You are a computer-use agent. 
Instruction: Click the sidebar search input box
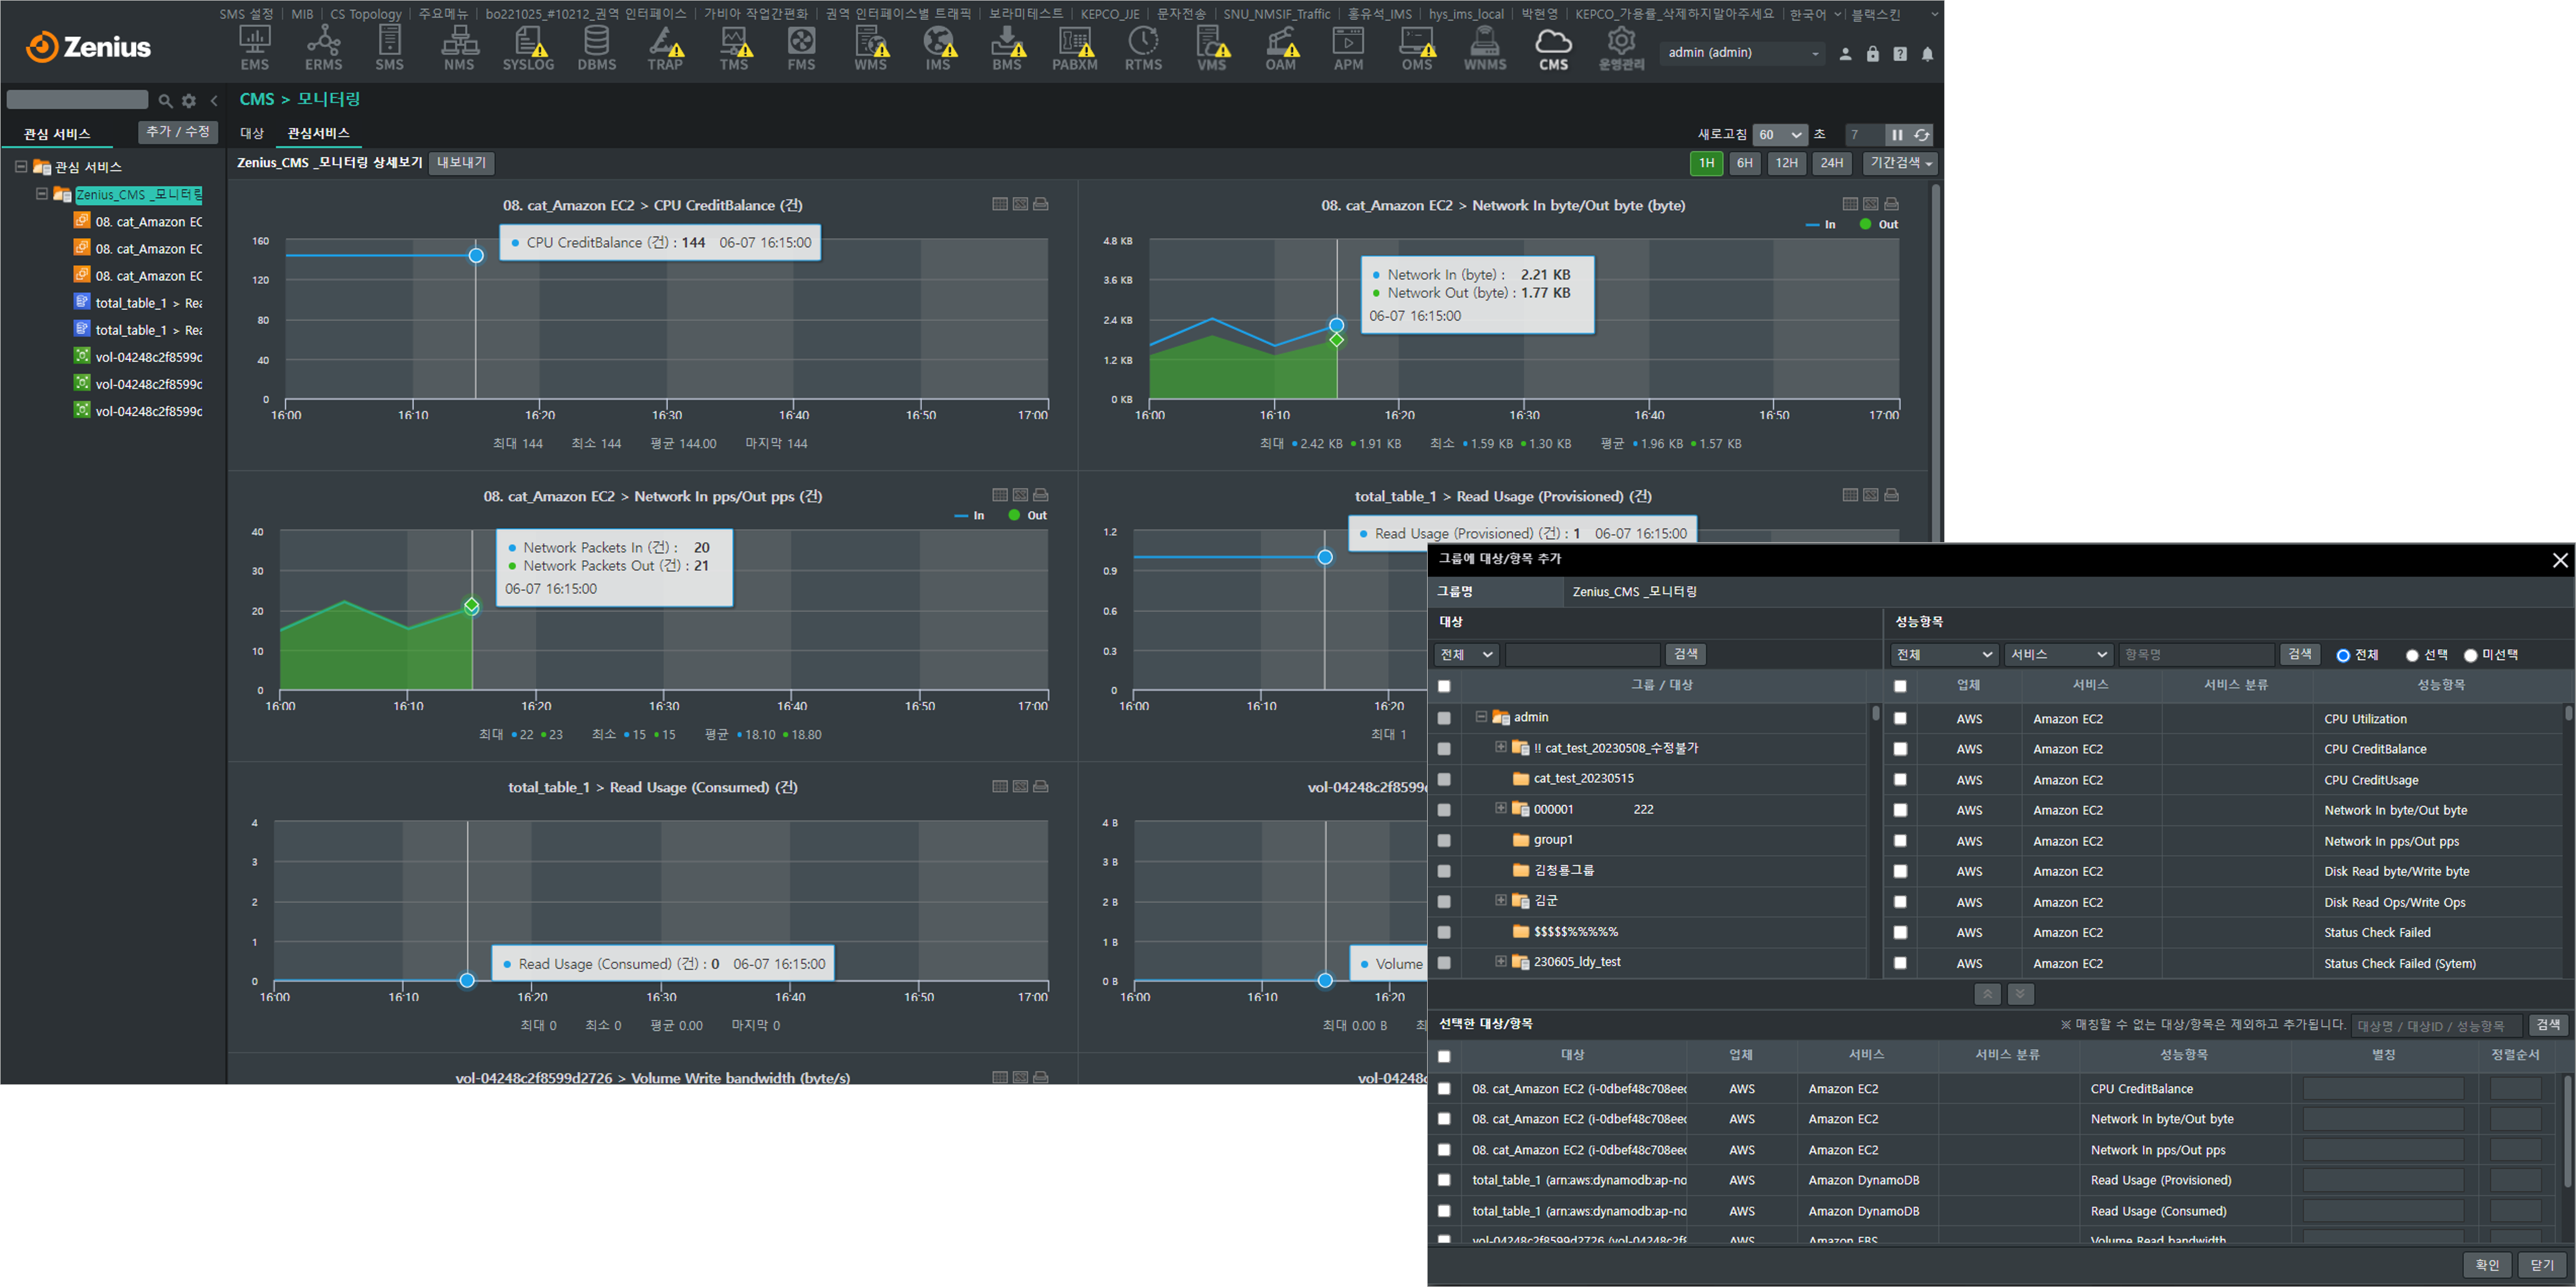coord(77,100)
